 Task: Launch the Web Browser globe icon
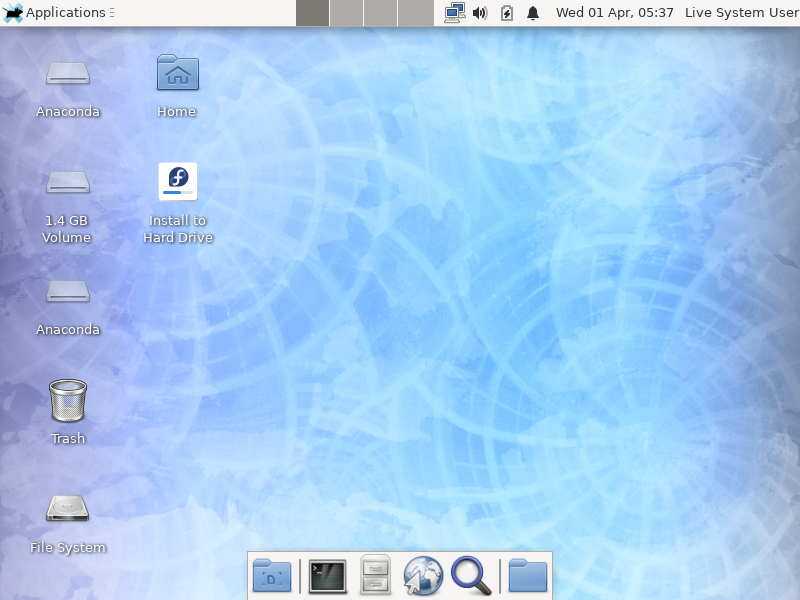click(423, 576)
